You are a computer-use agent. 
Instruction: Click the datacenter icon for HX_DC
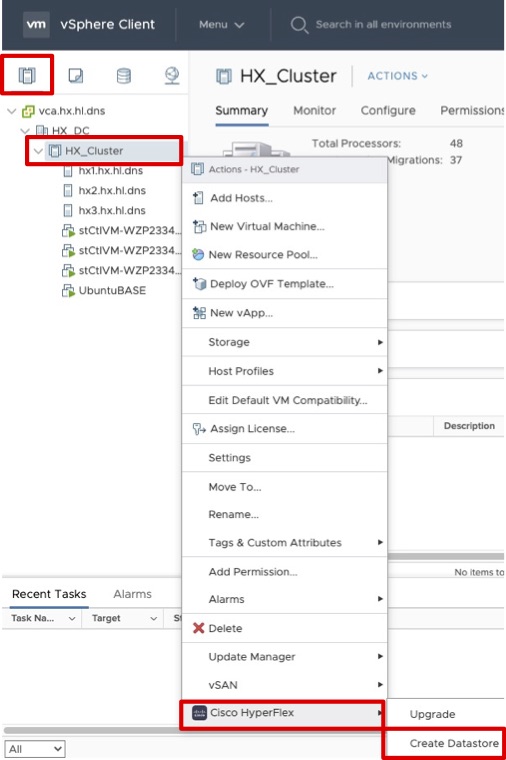pos(42,130)
